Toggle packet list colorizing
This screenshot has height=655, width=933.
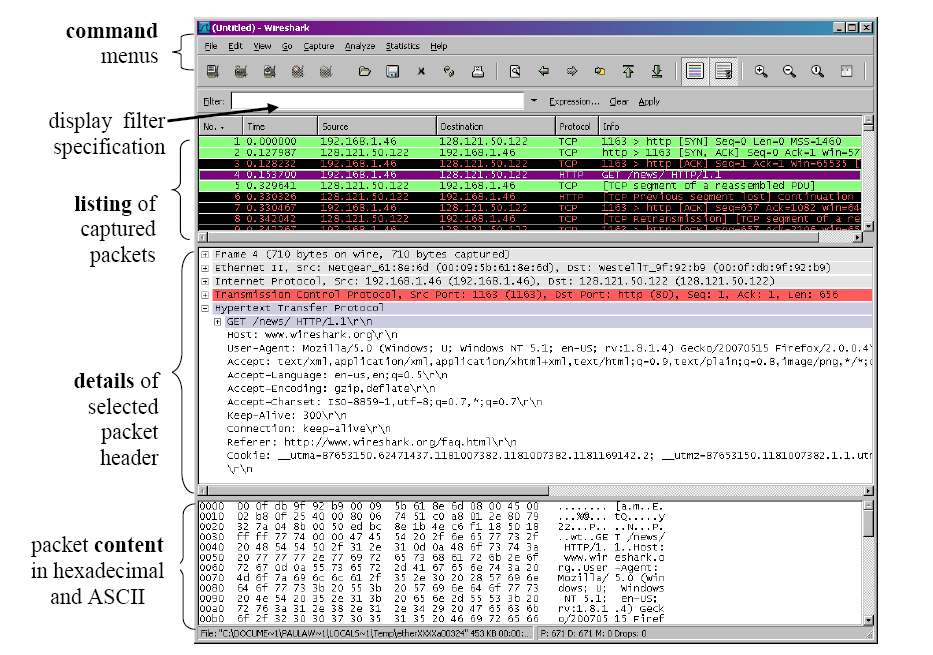[694, 71]
